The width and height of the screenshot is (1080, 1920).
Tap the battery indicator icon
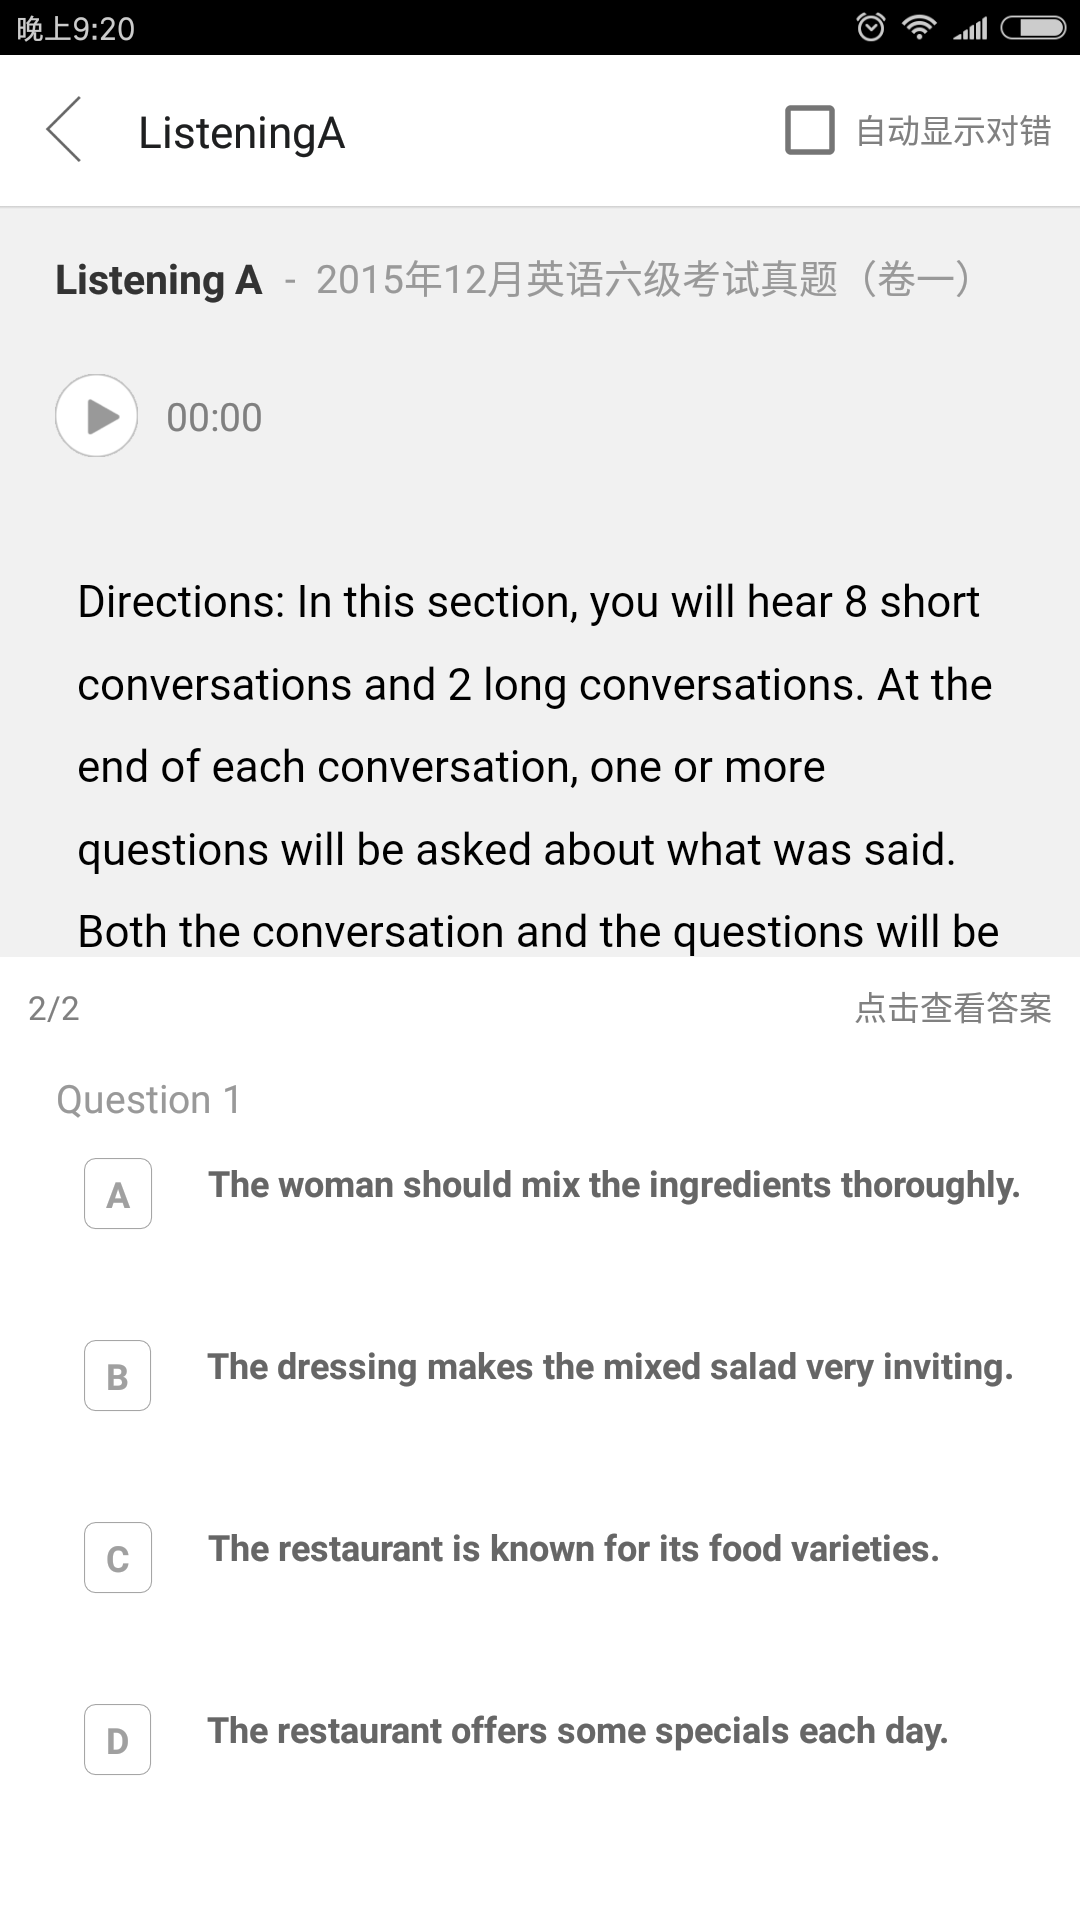tap(1034, 28)
